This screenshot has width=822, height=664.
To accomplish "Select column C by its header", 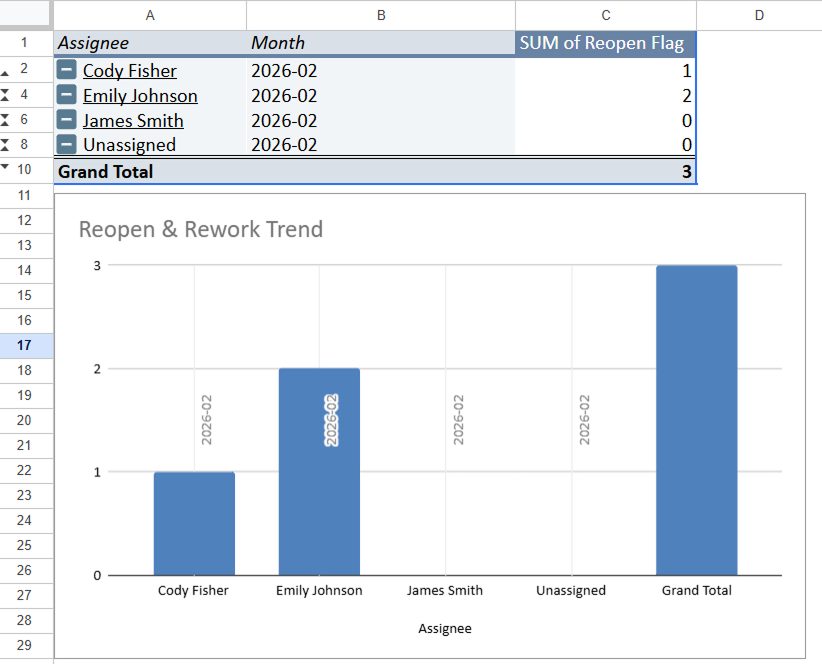I will (x=605, y=15).
